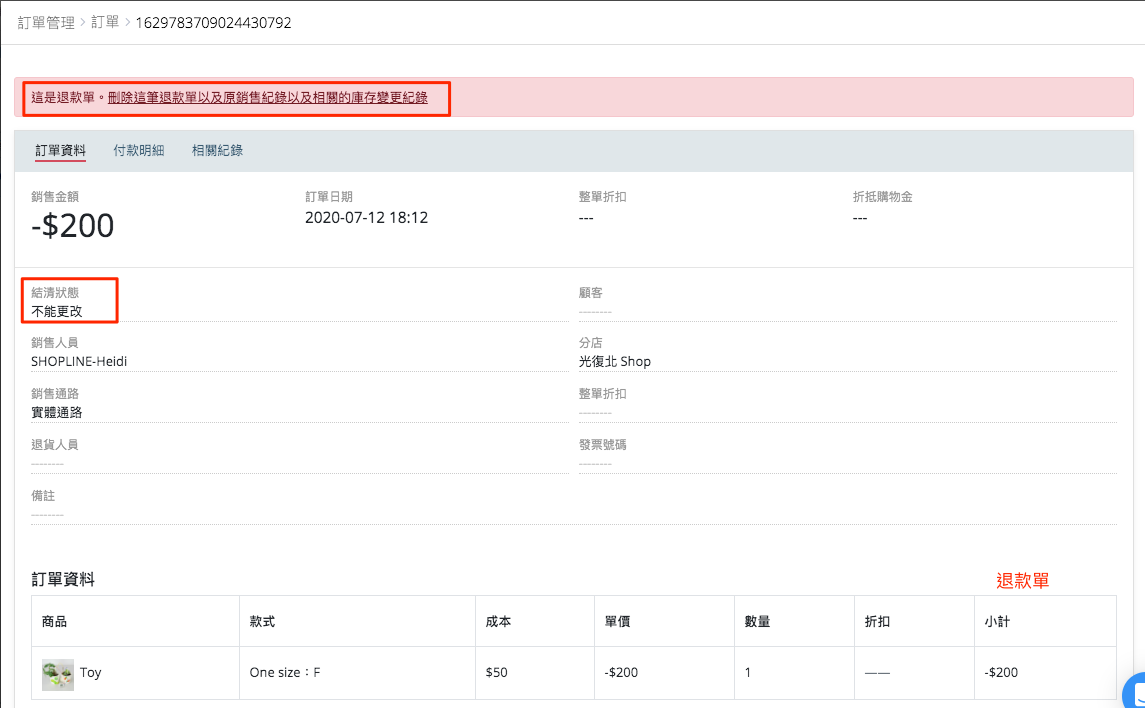The image size is (1145, 708).
Task: Open the 付款明細 tab
Action: [139, 150]
